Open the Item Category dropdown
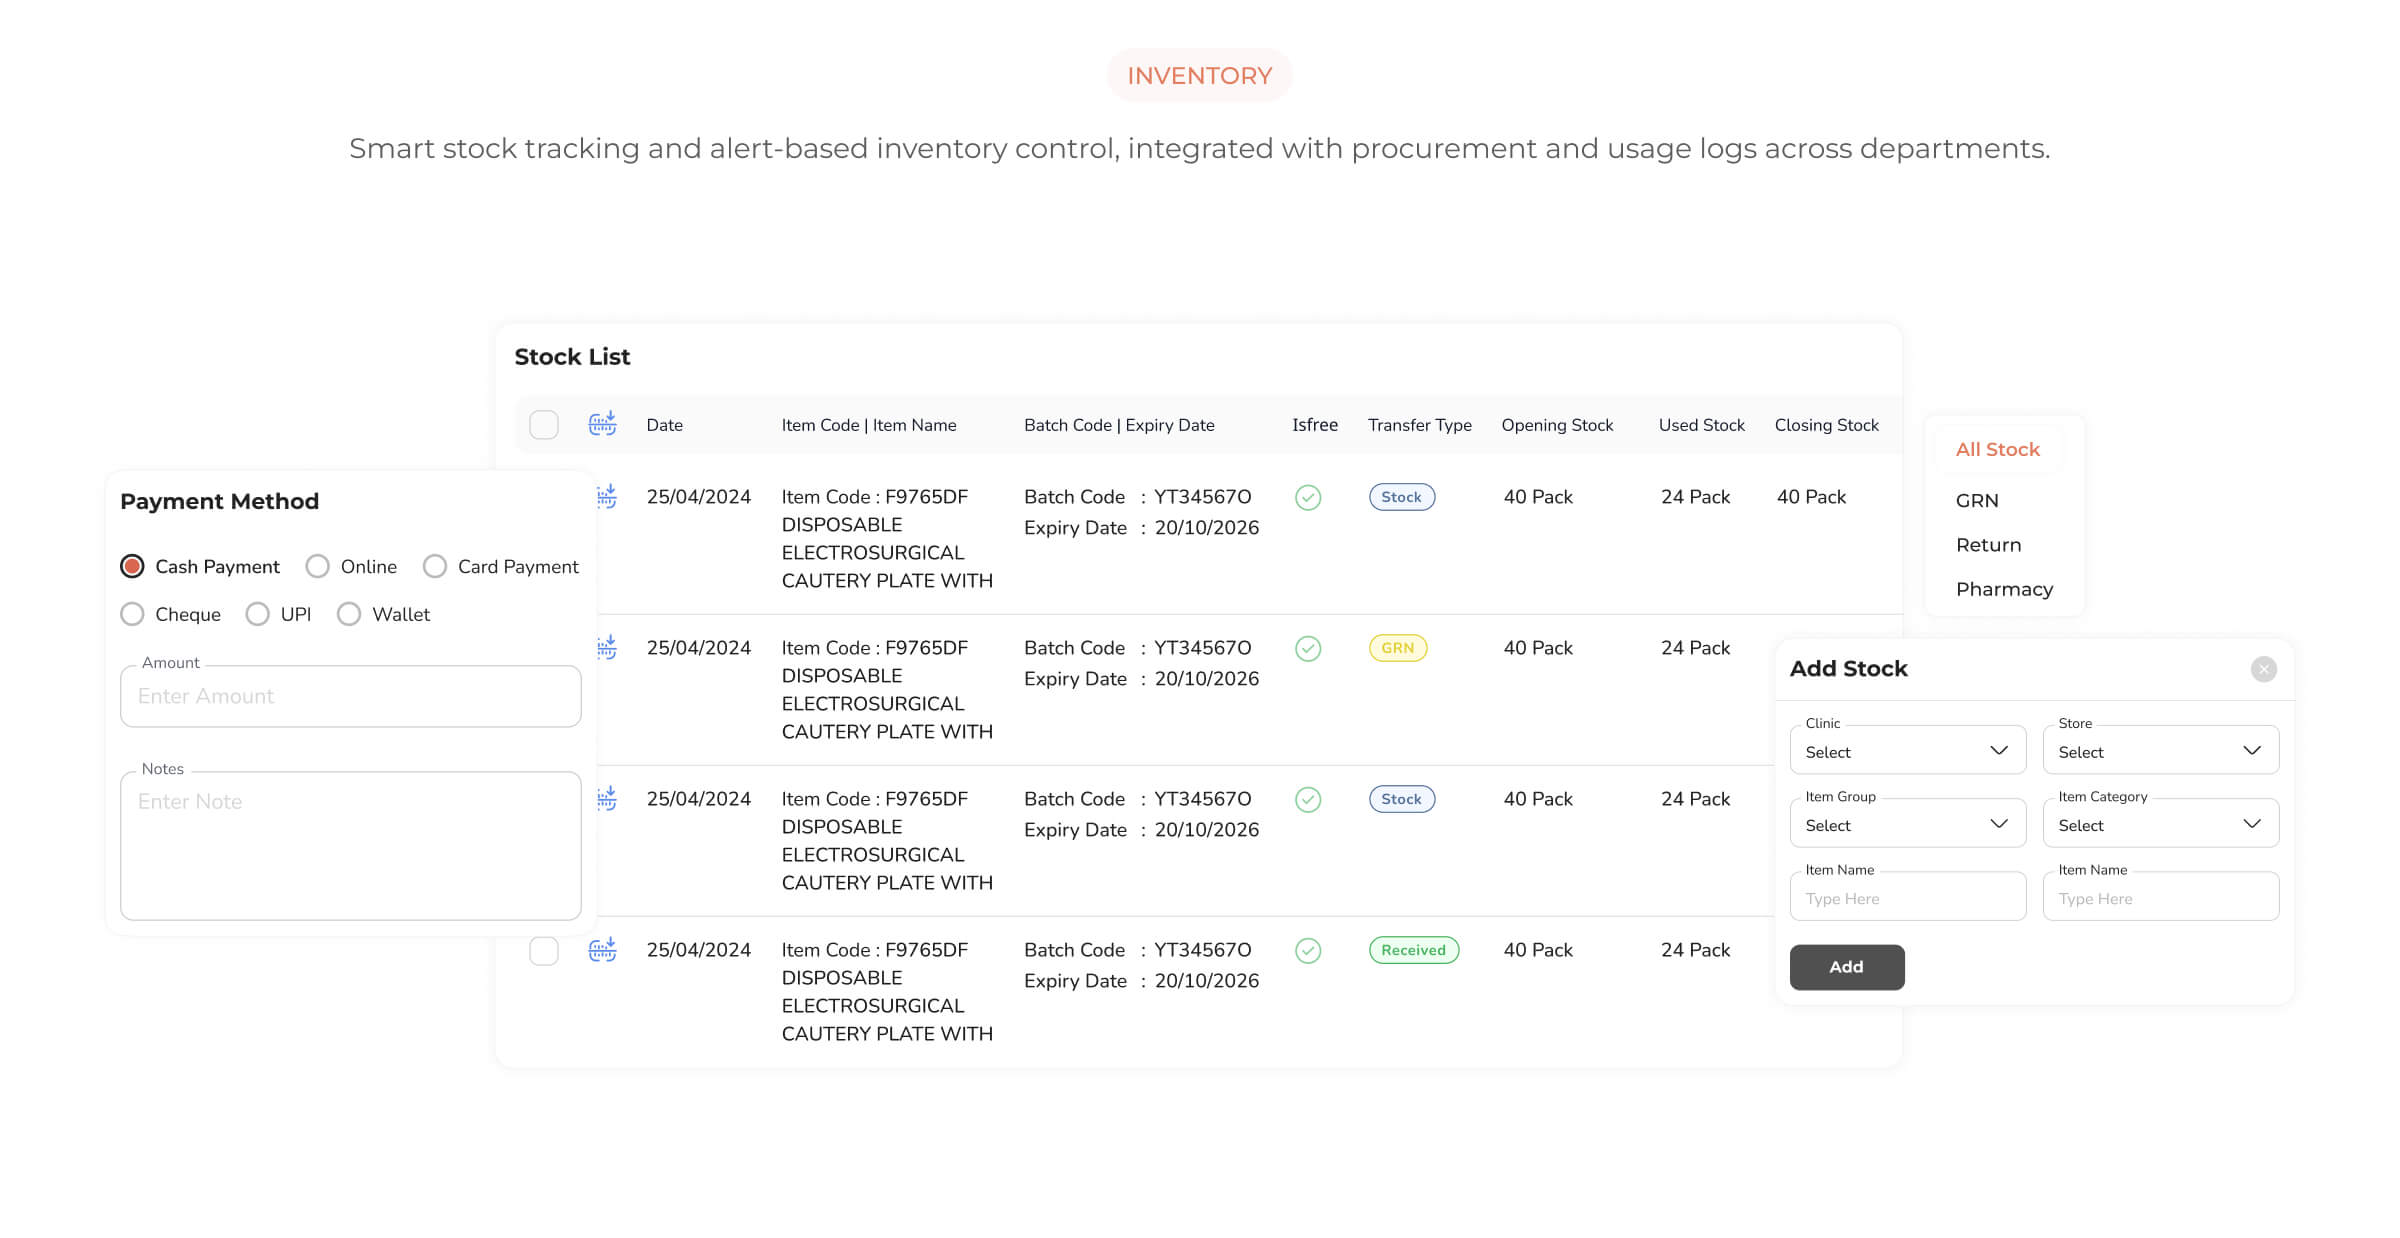The height and width of the screenshot is (1238, 2400). pyautogui.click(x=2160, y=824)
